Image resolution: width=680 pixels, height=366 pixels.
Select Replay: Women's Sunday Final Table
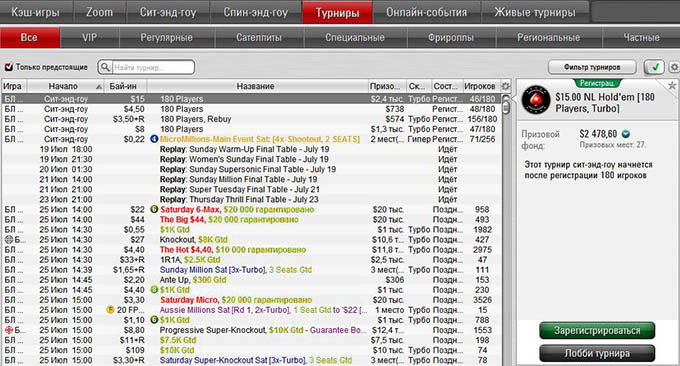click(252, 159)
